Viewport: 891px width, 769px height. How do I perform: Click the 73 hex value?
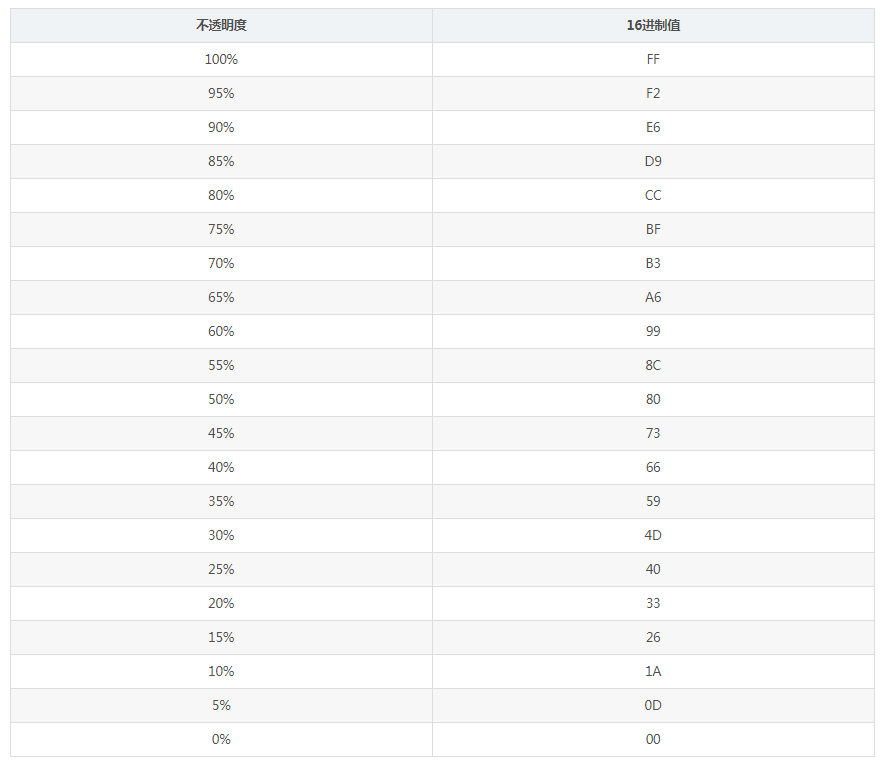pos(653,434)
